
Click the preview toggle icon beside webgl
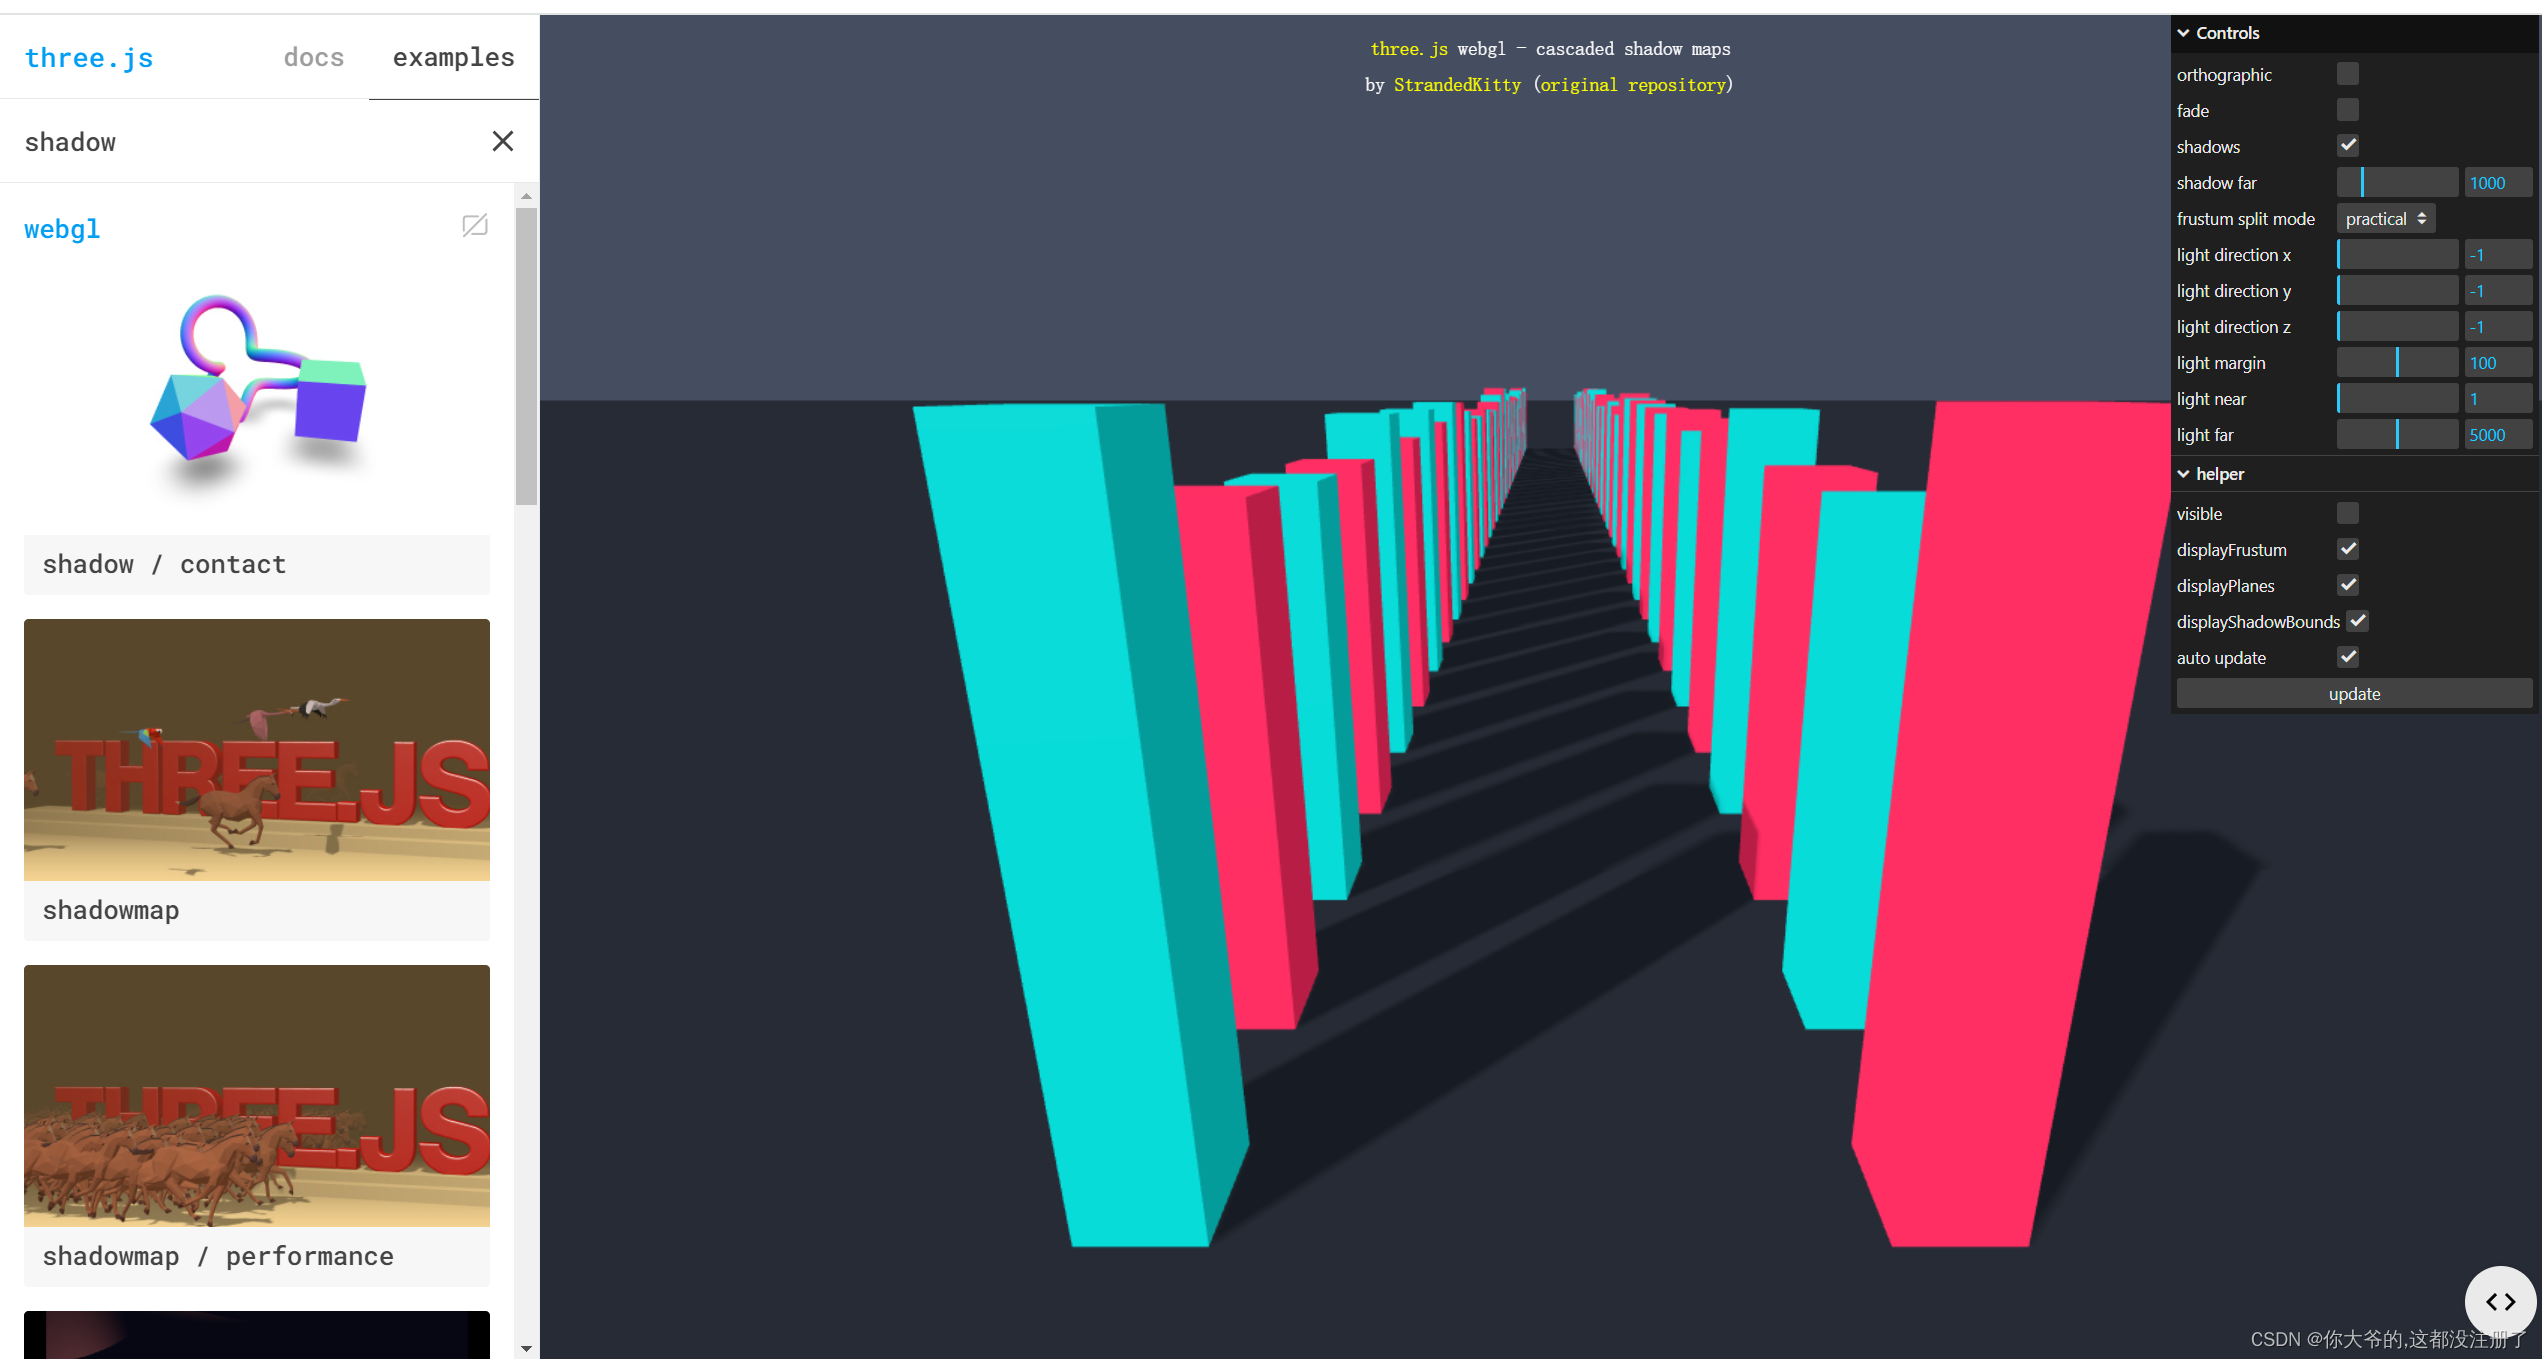coord(475,226)
